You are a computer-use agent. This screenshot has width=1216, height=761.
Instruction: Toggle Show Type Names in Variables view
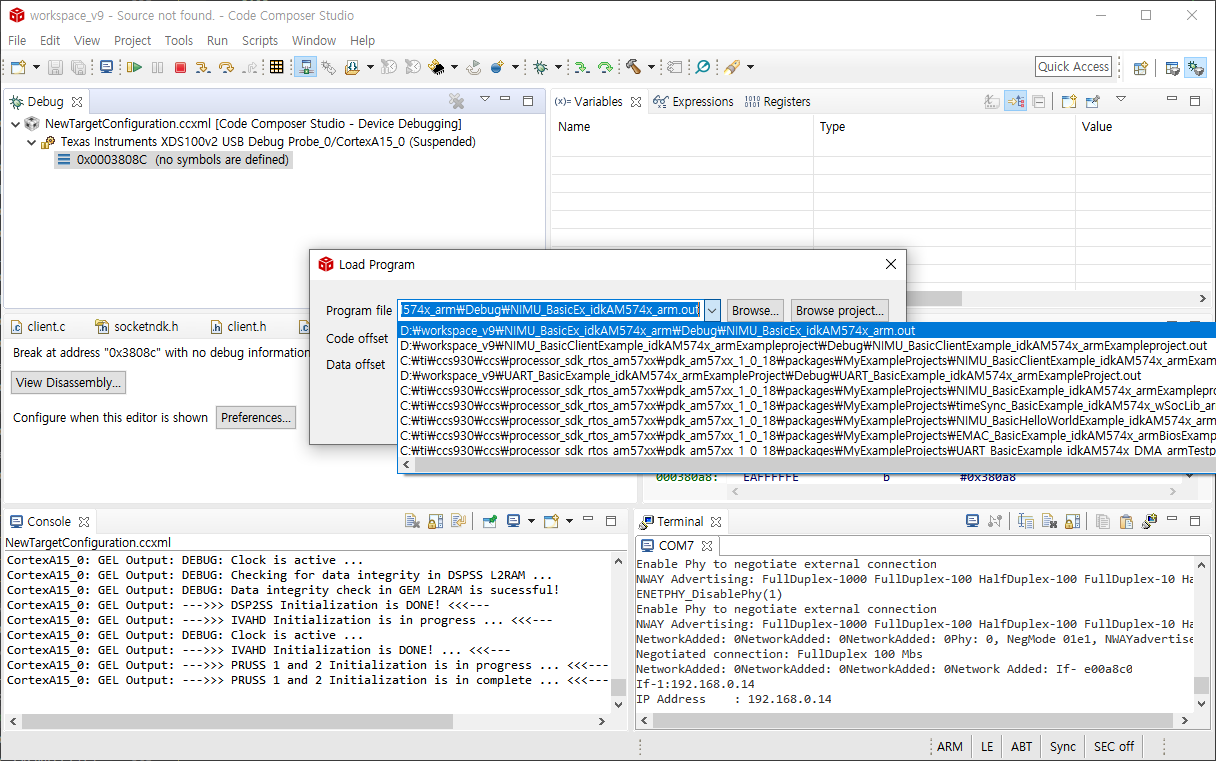pyautogui.click(x=992, y=101)
